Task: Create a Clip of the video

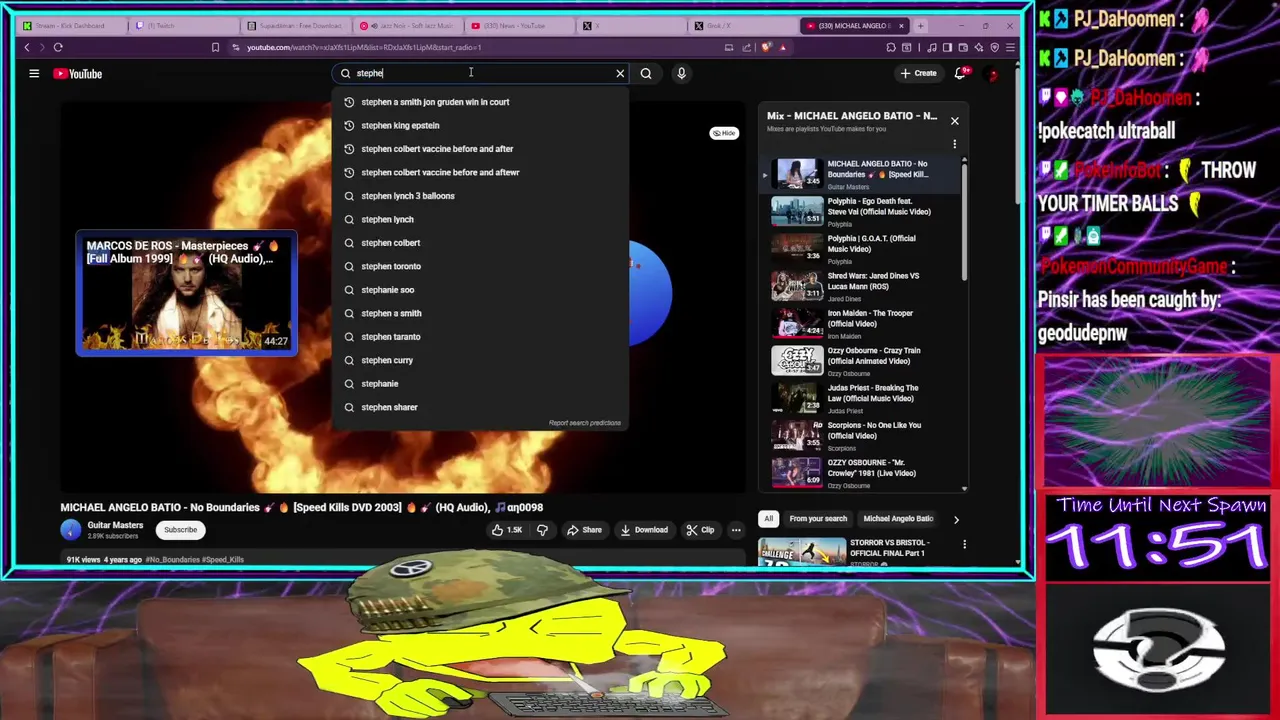Action: (700, 530)
